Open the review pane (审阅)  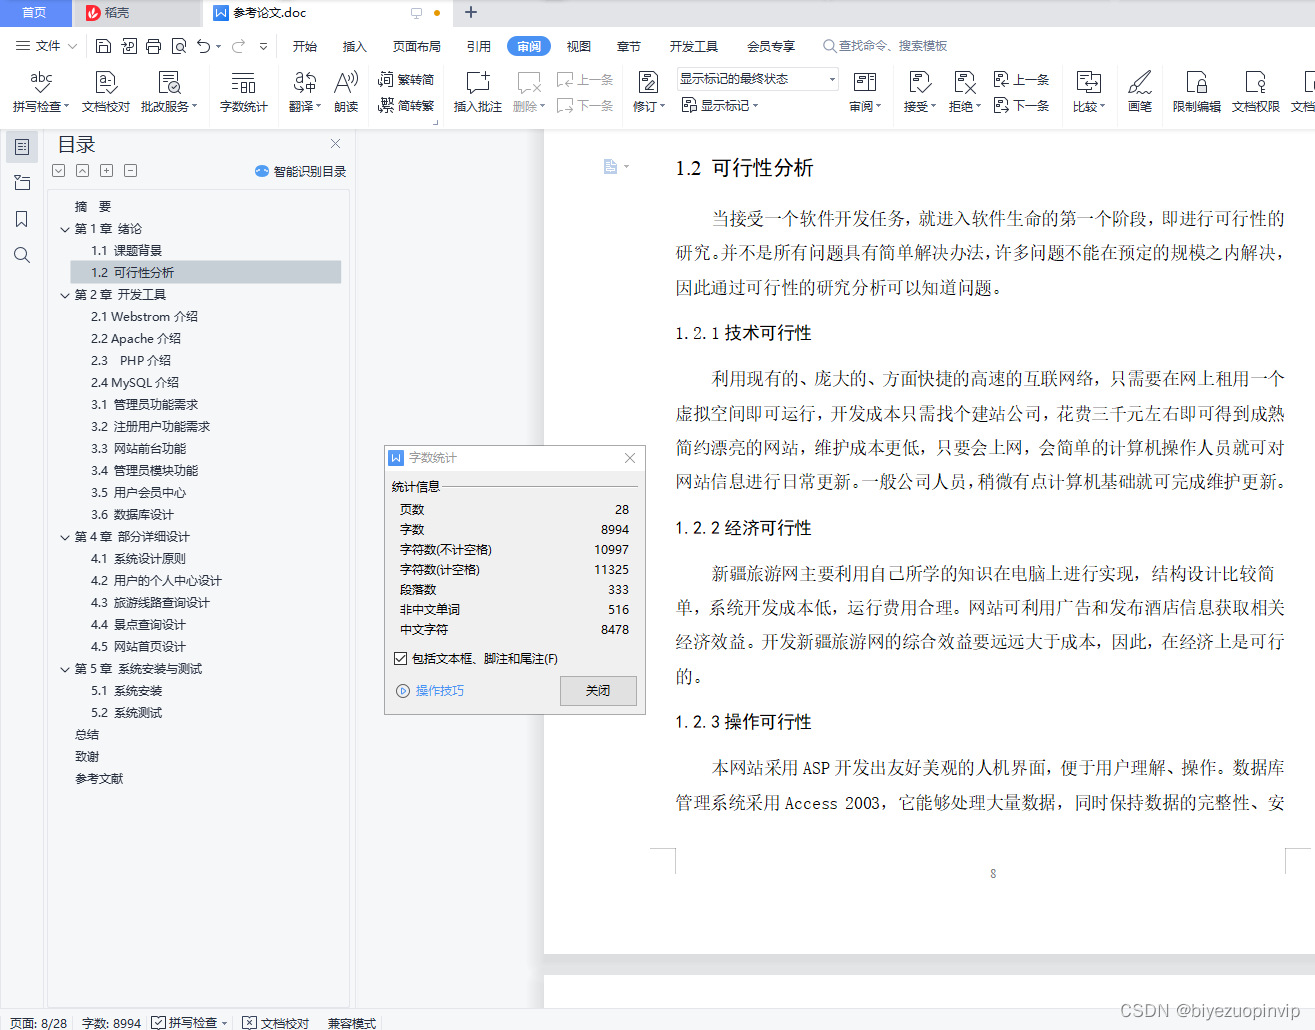coord(865,91)
